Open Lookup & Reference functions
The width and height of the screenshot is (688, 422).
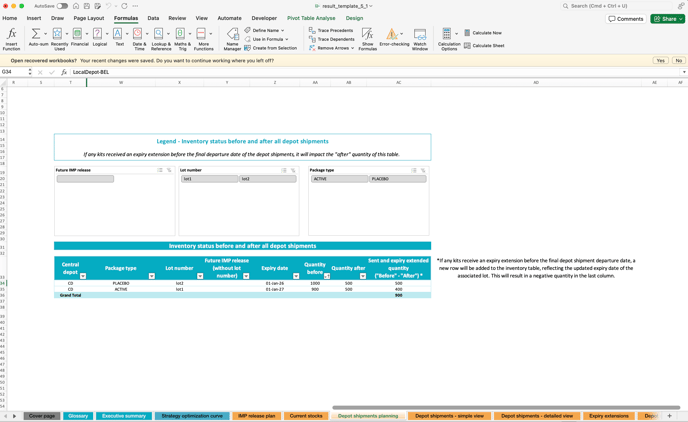coord(160,36)
